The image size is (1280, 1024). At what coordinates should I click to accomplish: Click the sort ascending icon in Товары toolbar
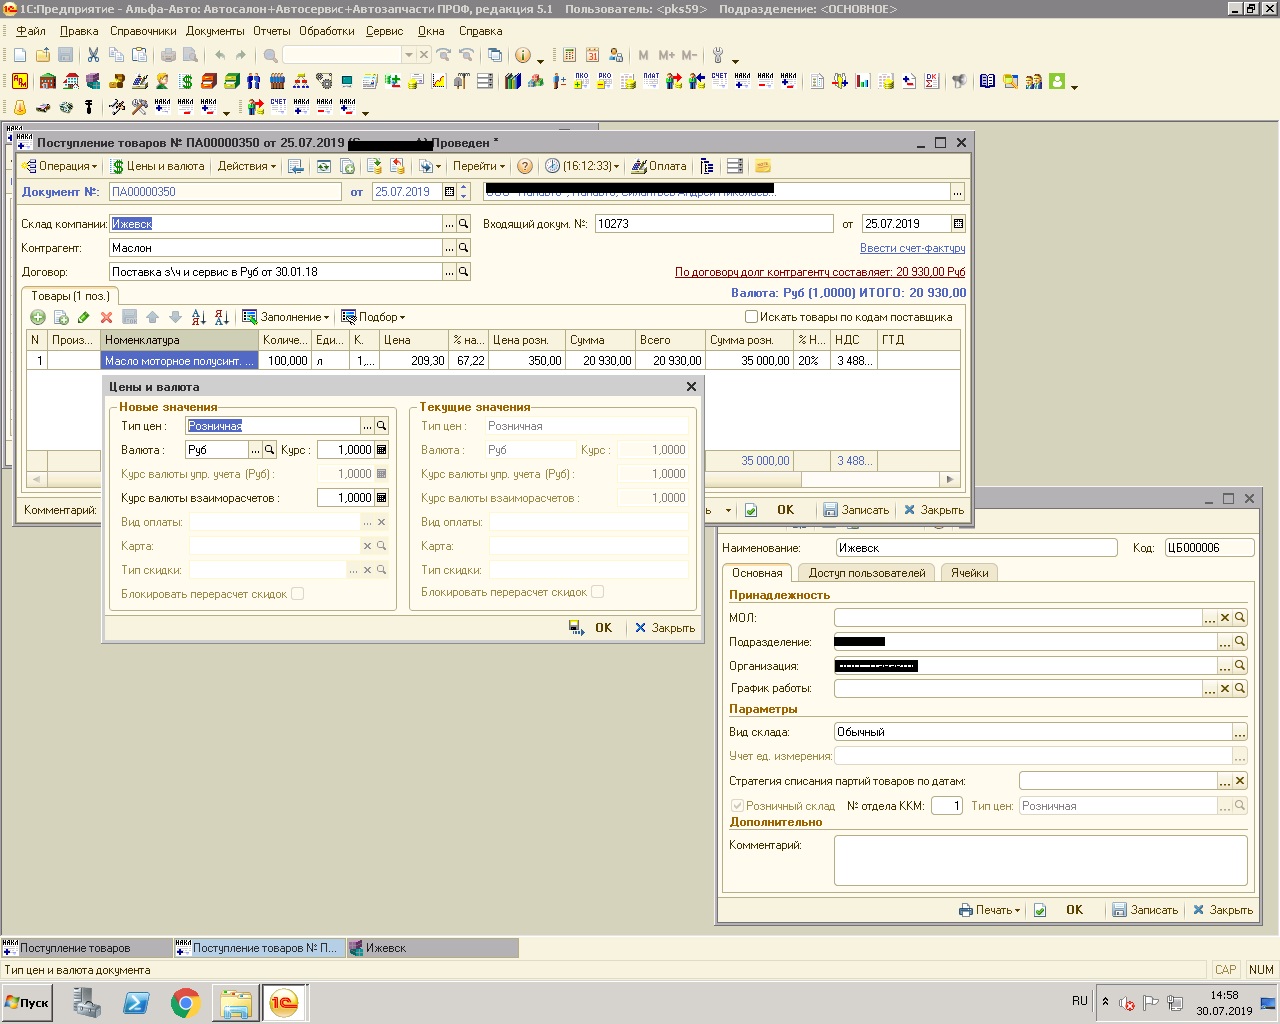click(198, 317)
